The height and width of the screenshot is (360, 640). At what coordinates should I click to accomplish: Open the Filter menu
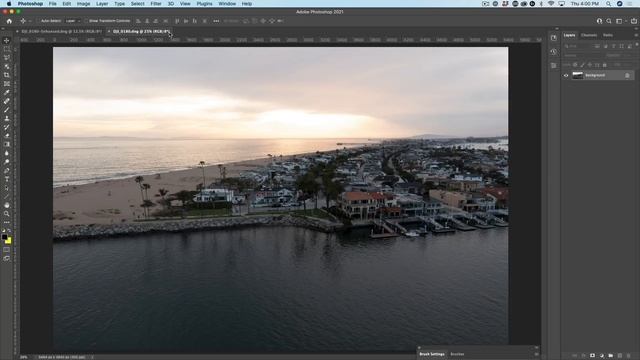click(156, 4)
